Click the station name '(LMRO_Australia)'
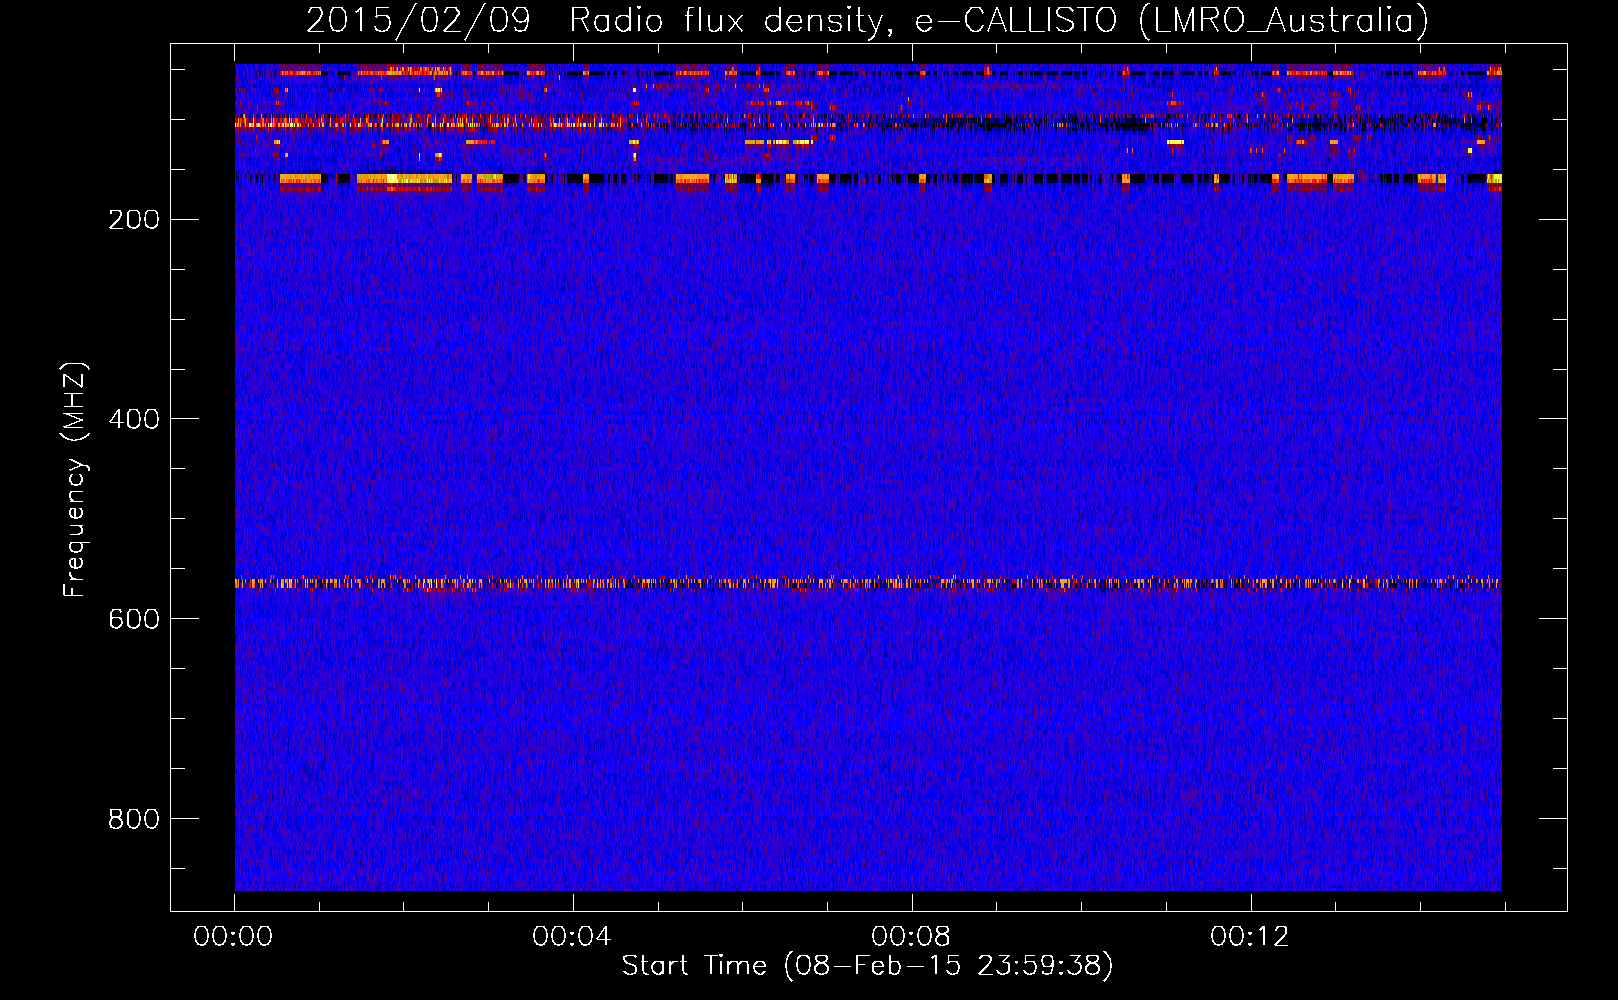 [x=1284, y=21]
